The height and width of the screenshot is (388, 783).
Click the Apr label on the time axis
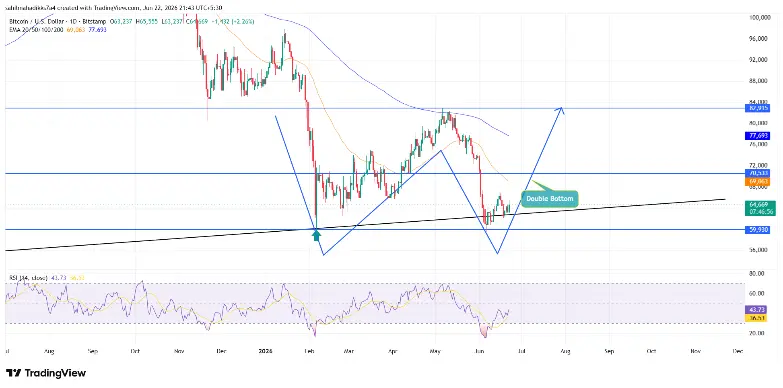tap(393, 351)
